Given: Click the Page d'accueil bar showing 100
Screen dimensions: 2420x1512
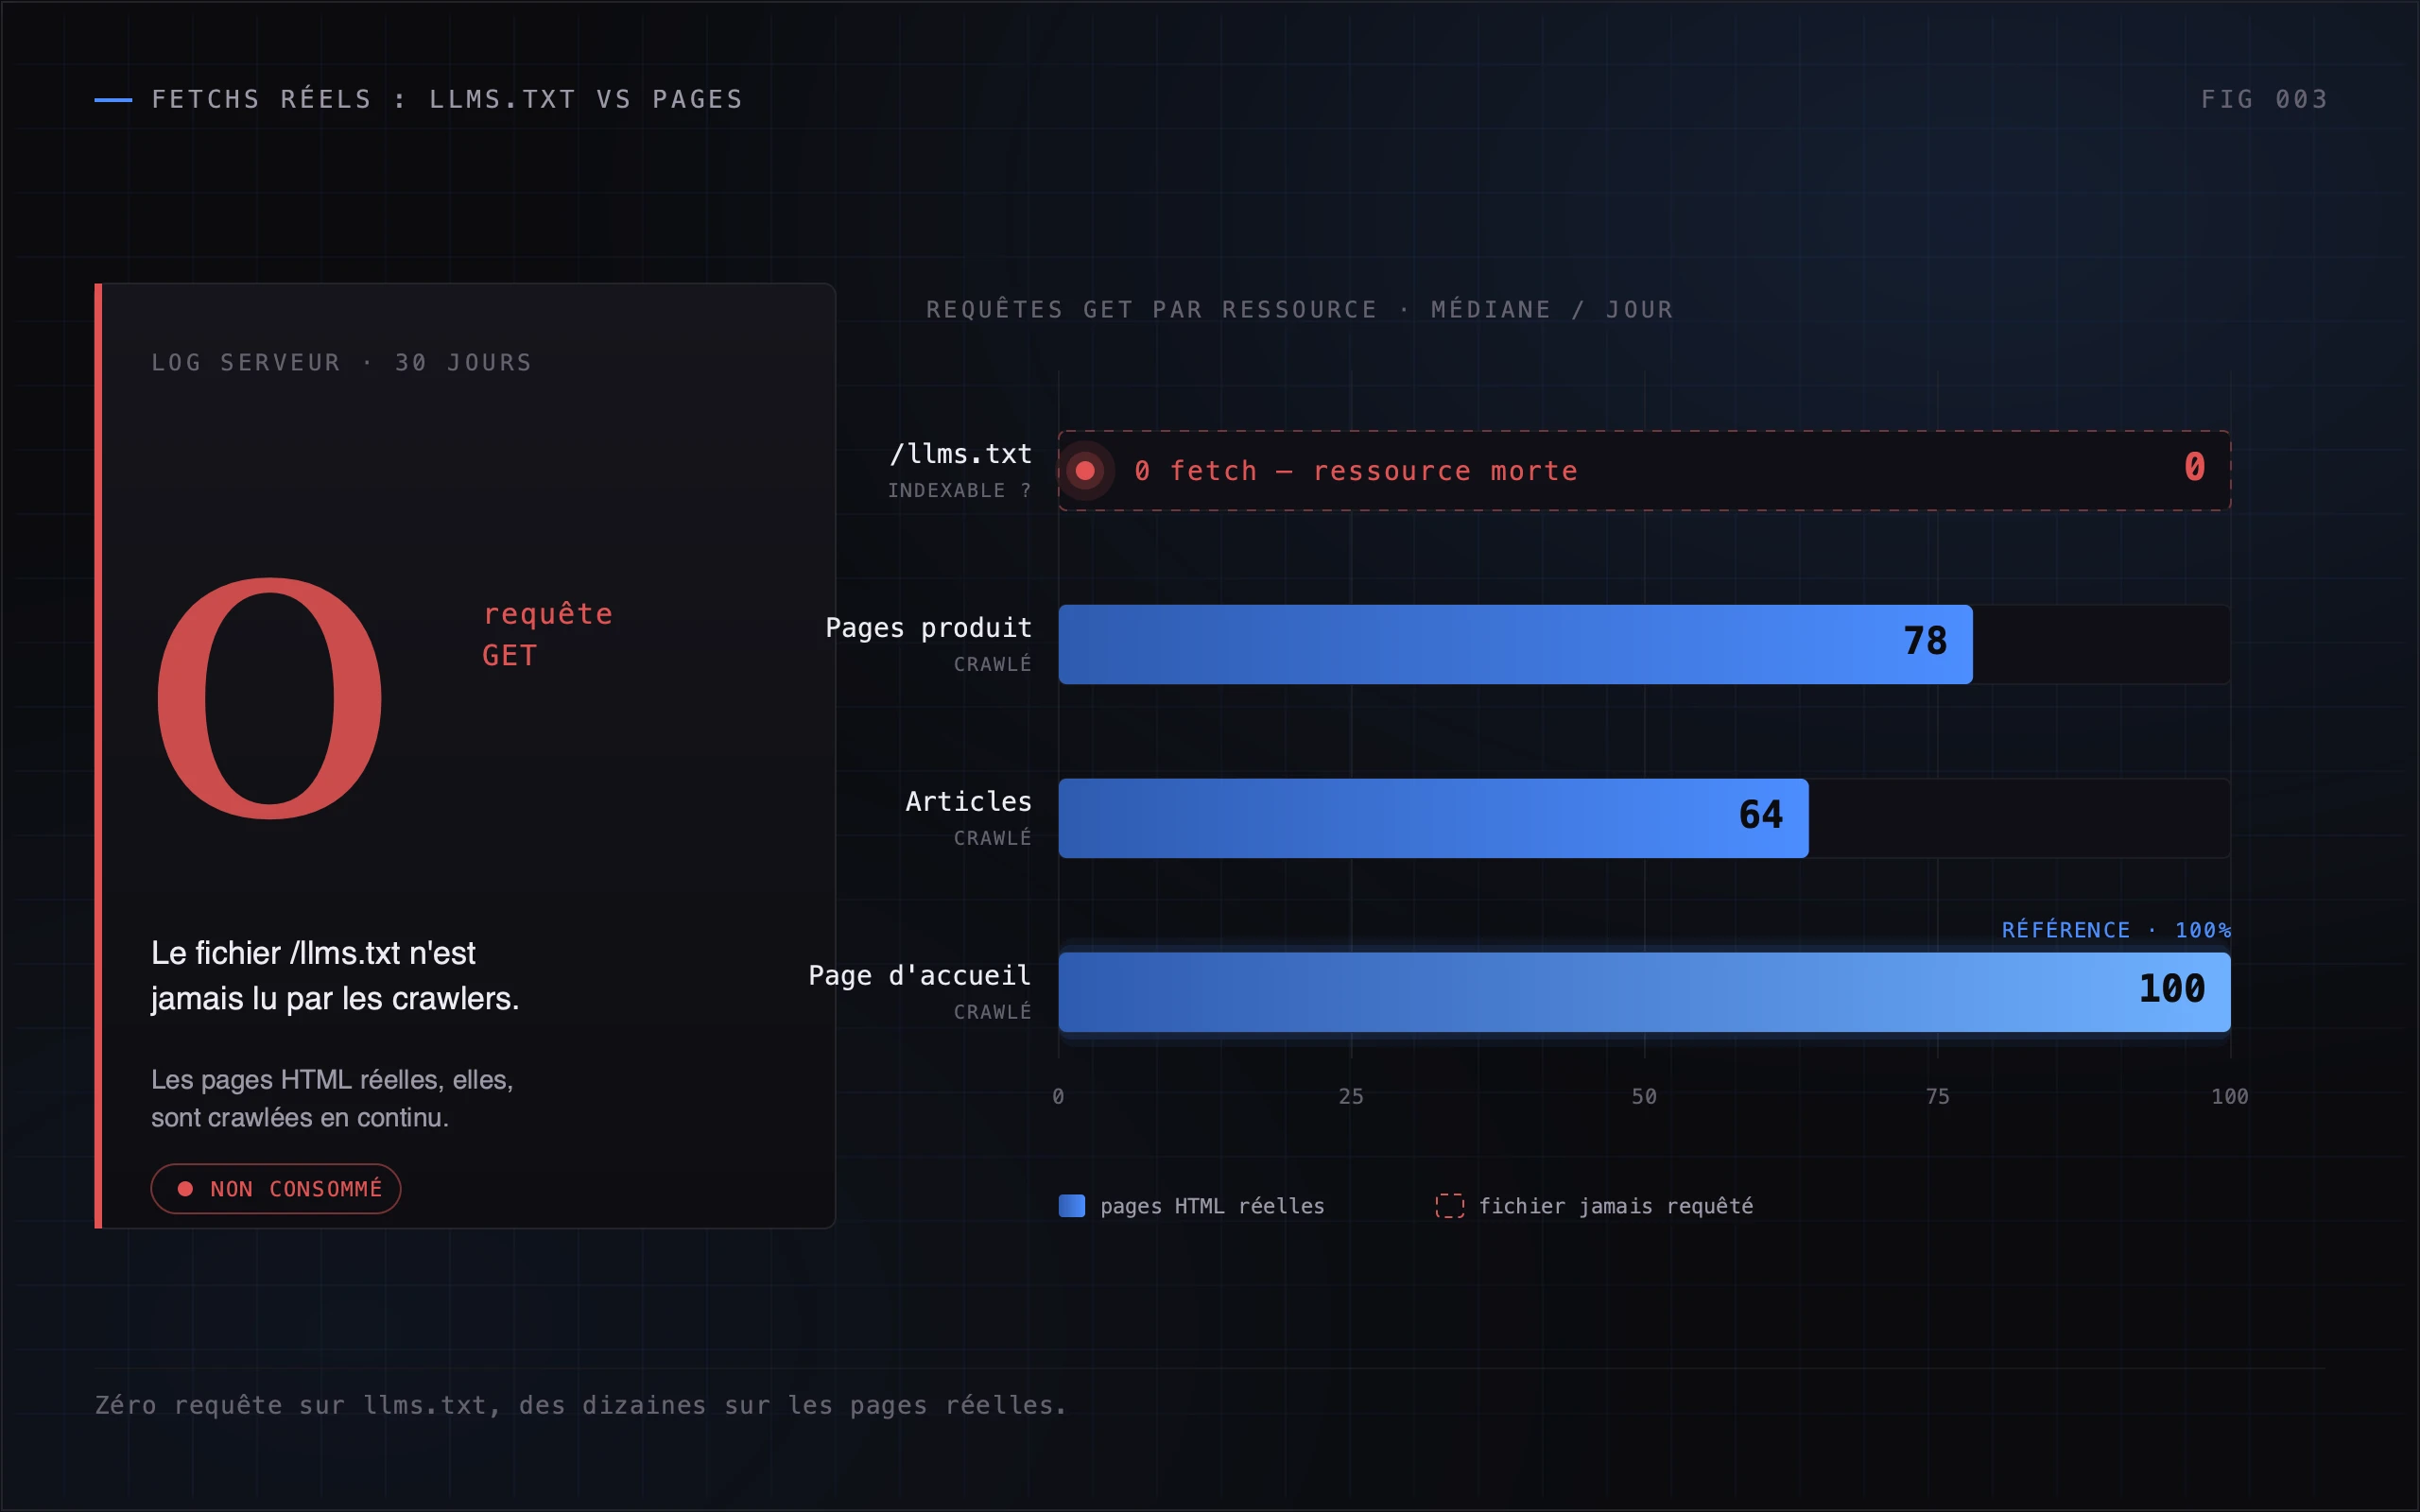Looking at the screenshot, I should [x=1644, y=992].
